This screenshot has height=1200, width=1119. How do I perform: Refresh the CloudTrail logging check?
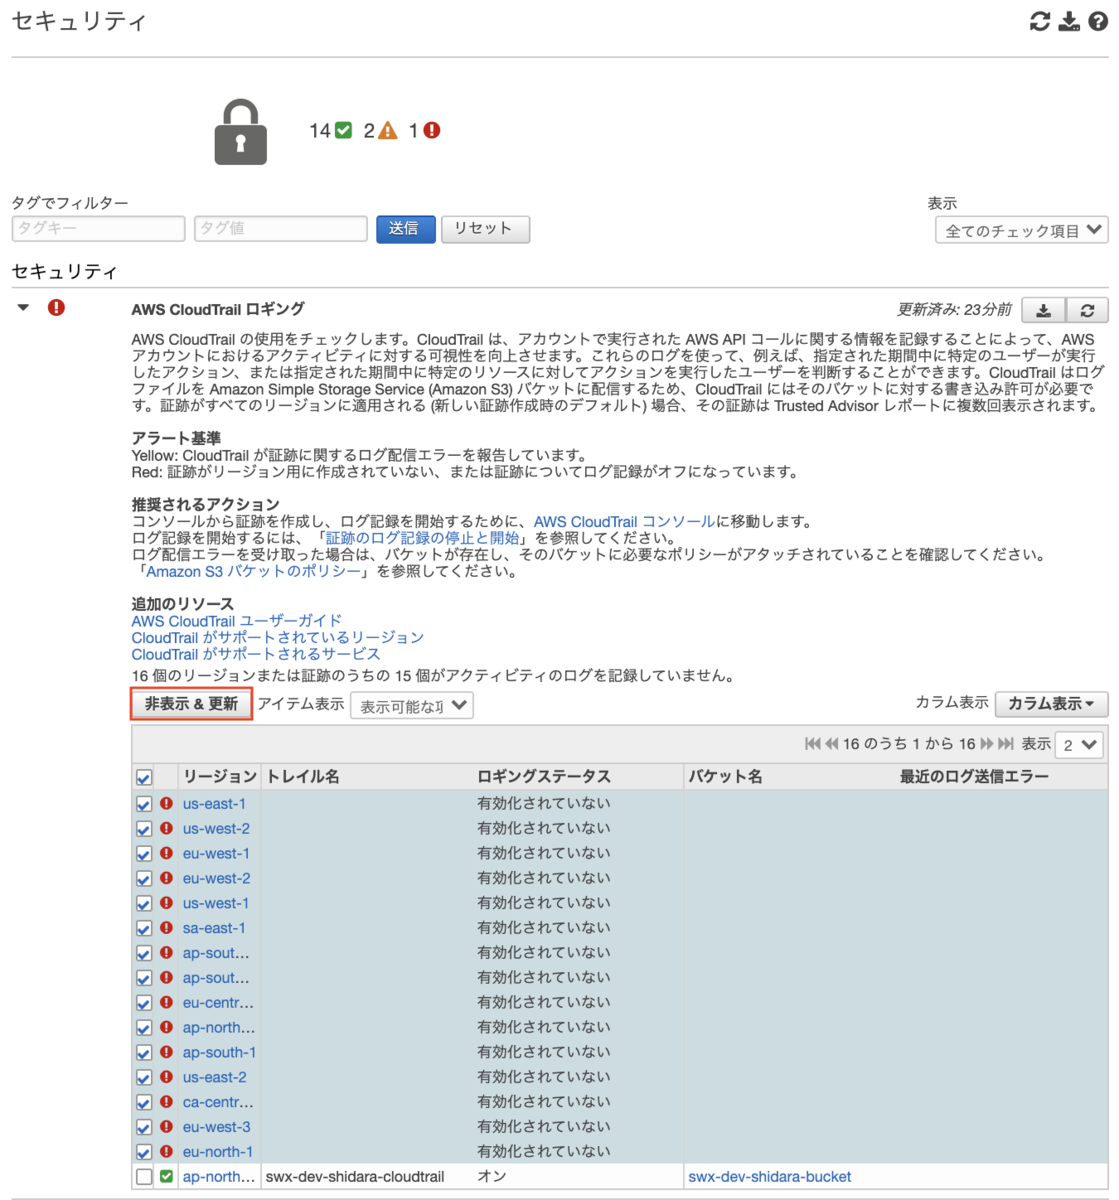[1087, 311]
